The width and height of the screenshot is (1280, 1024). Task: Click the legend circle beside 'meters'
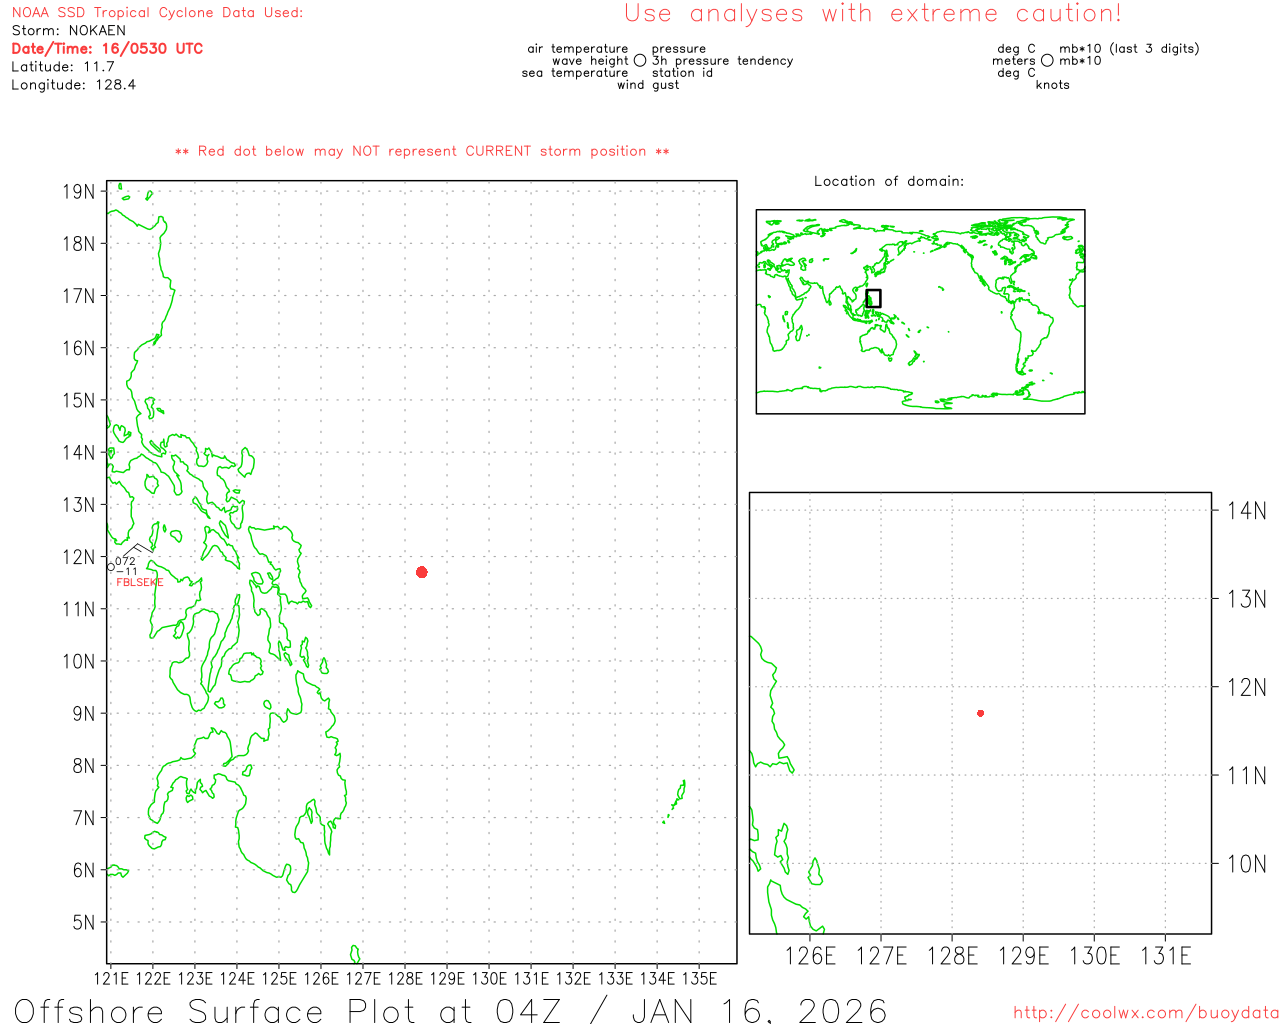tap(1047, 61)
